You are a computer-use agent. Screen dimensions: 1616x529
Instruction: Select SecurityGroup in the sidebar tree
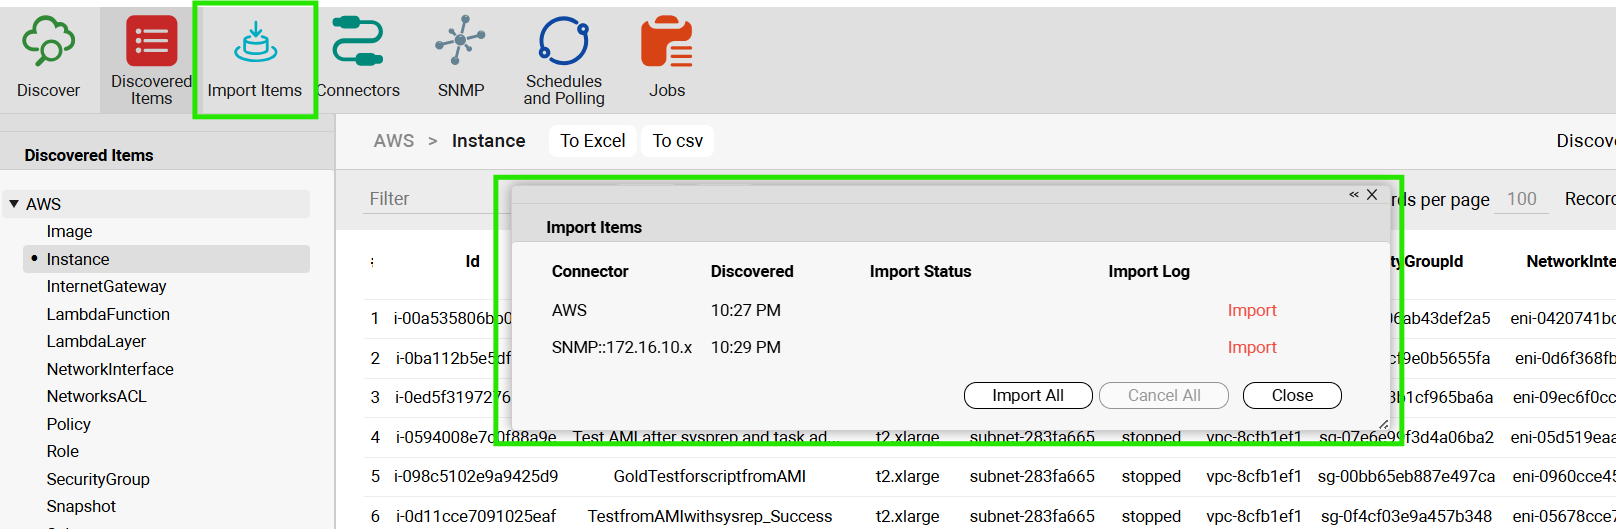98,479
